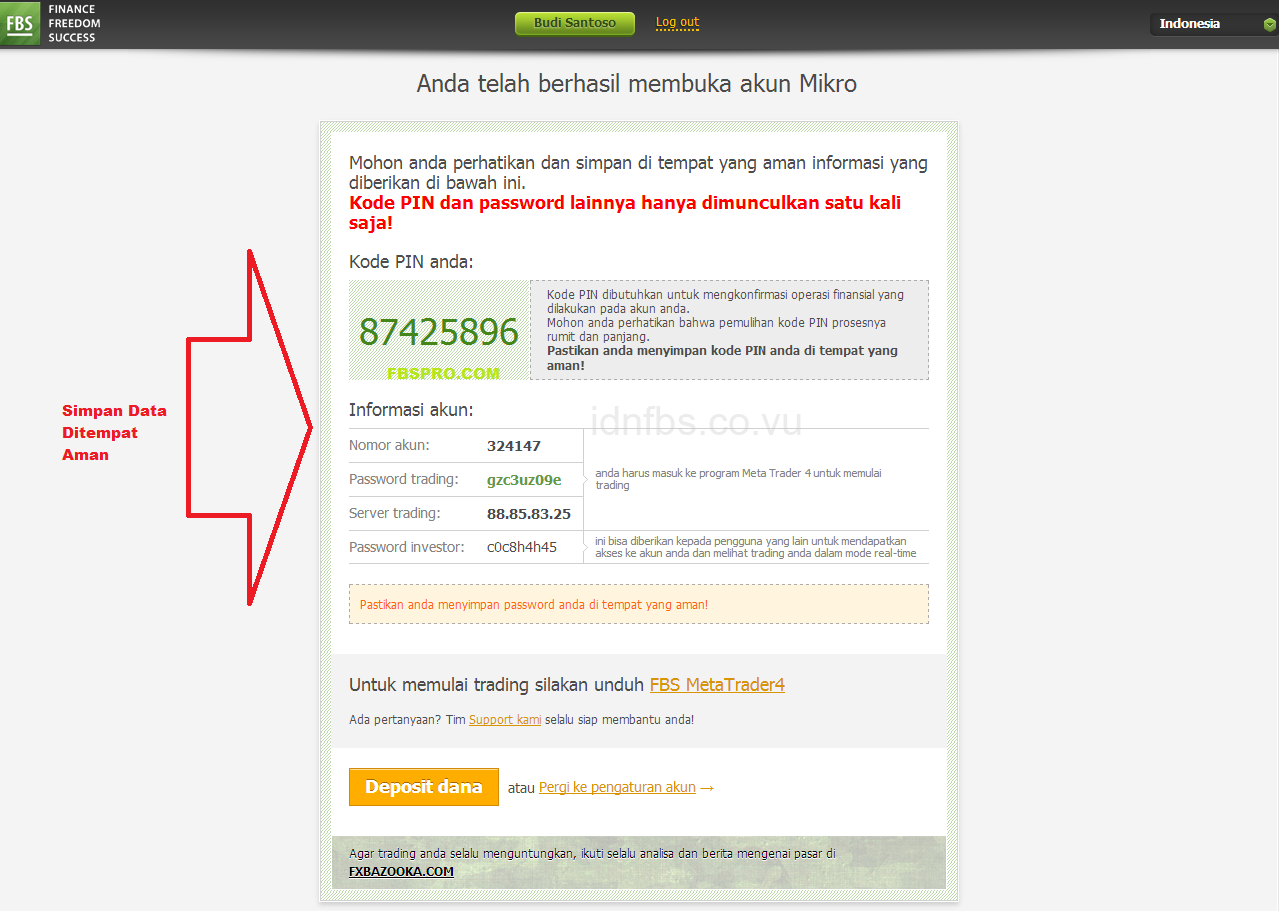Select investor password c0c8h4h45
The width and height of the screenshot is (1279, 911).
[x=522, y=548]
